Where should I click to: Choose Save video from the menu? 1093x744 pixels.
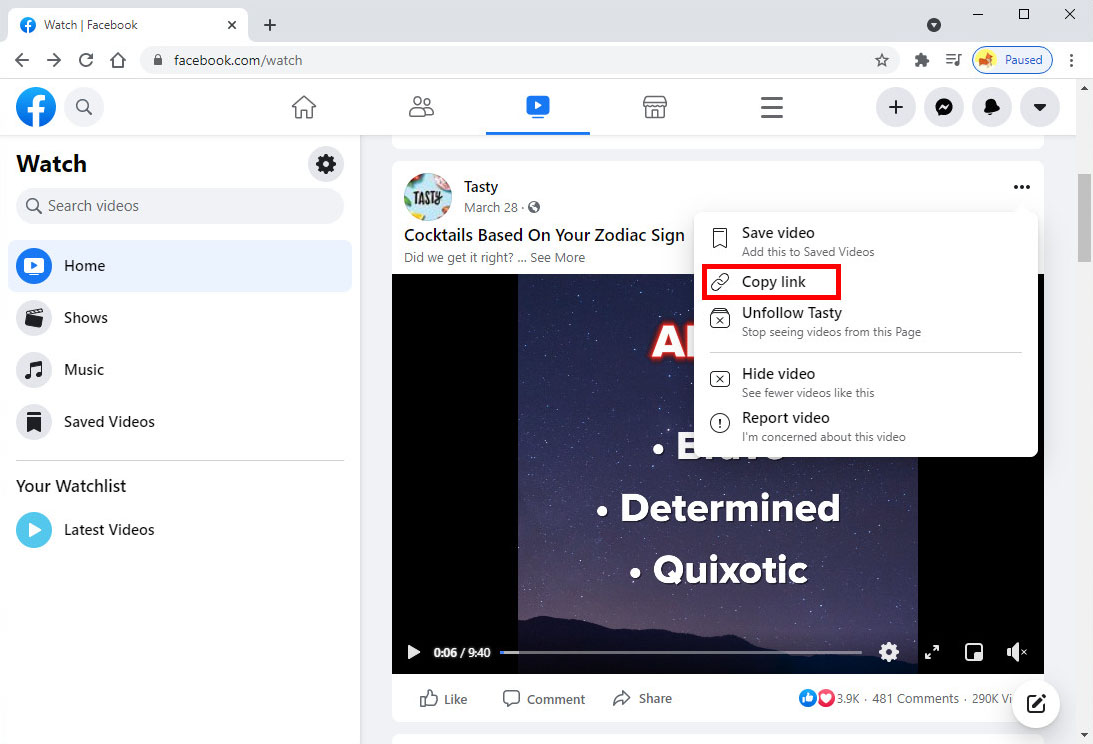coord(865,241)
